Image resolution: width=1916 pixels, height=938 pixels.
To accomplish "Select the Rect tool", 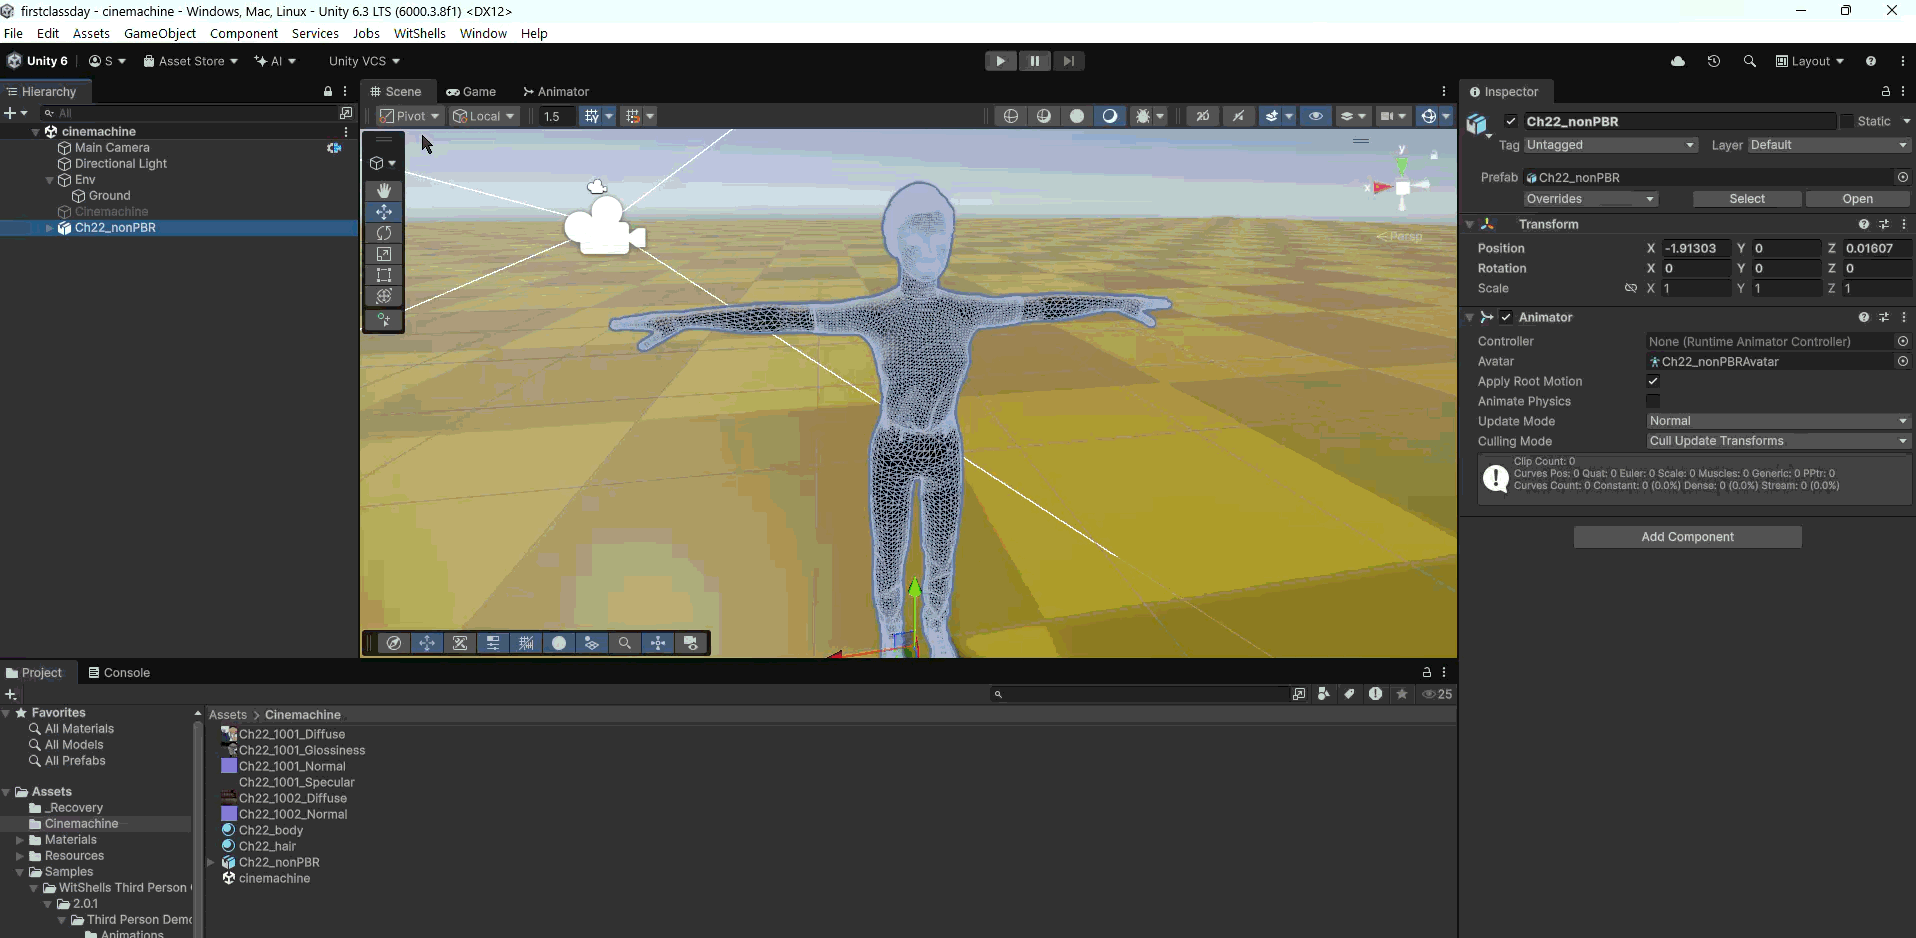I will coord(384,275).
